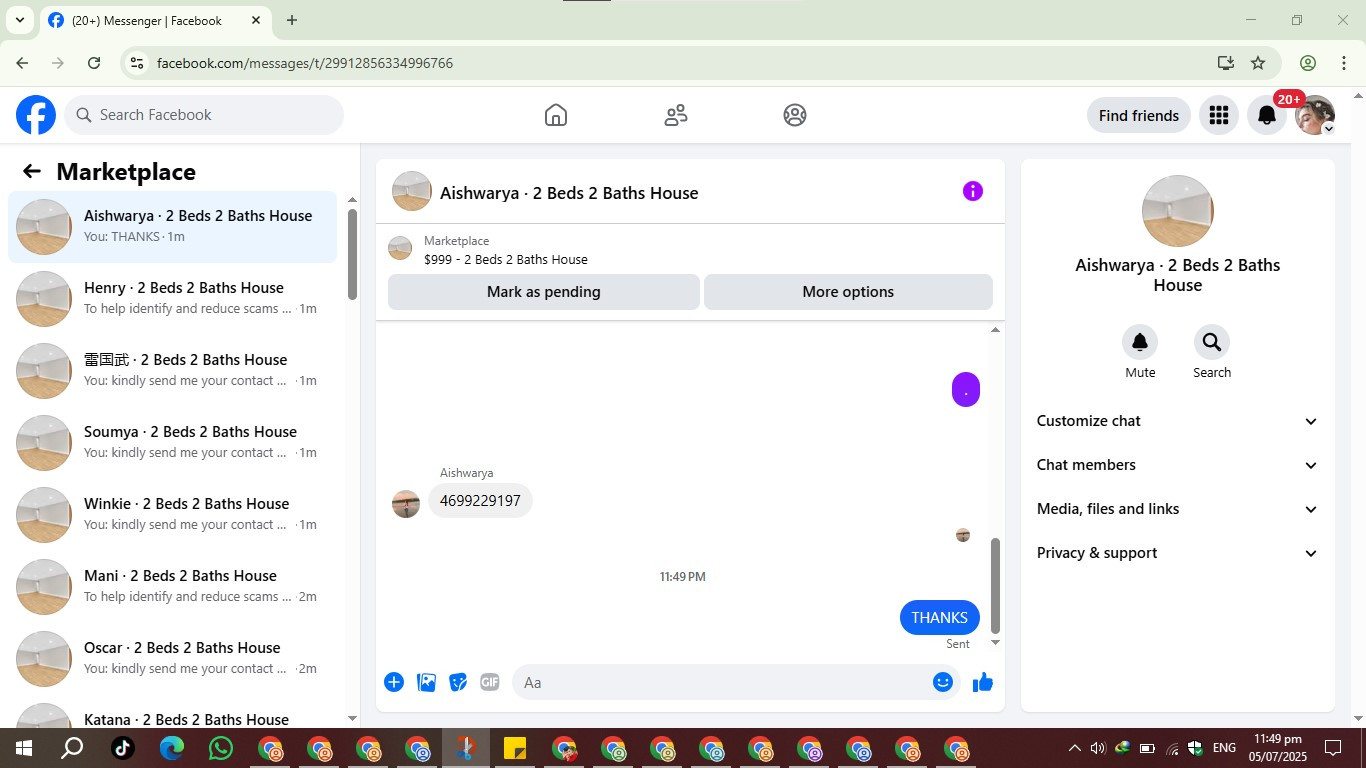Open Winkie · 2 Beds 2 Baths House chat
The width and height of the screenshot is (1366, 768).
click(173, 514)
